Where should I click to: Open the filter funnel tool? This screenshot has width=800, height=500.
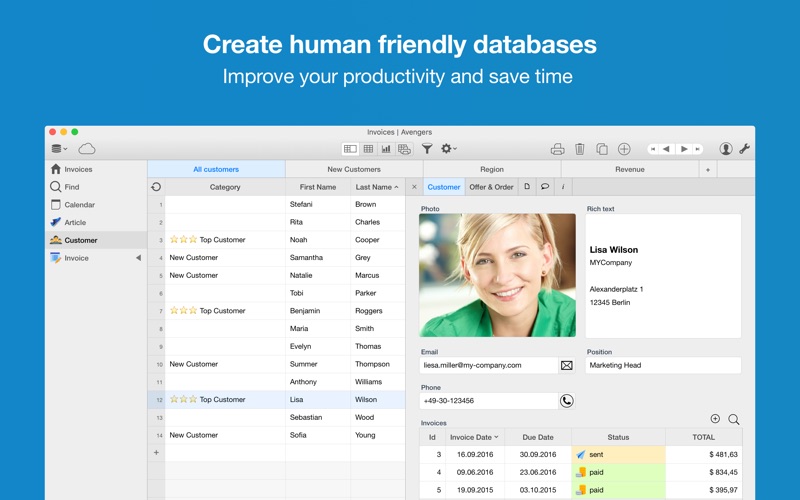tap(427, 148)
